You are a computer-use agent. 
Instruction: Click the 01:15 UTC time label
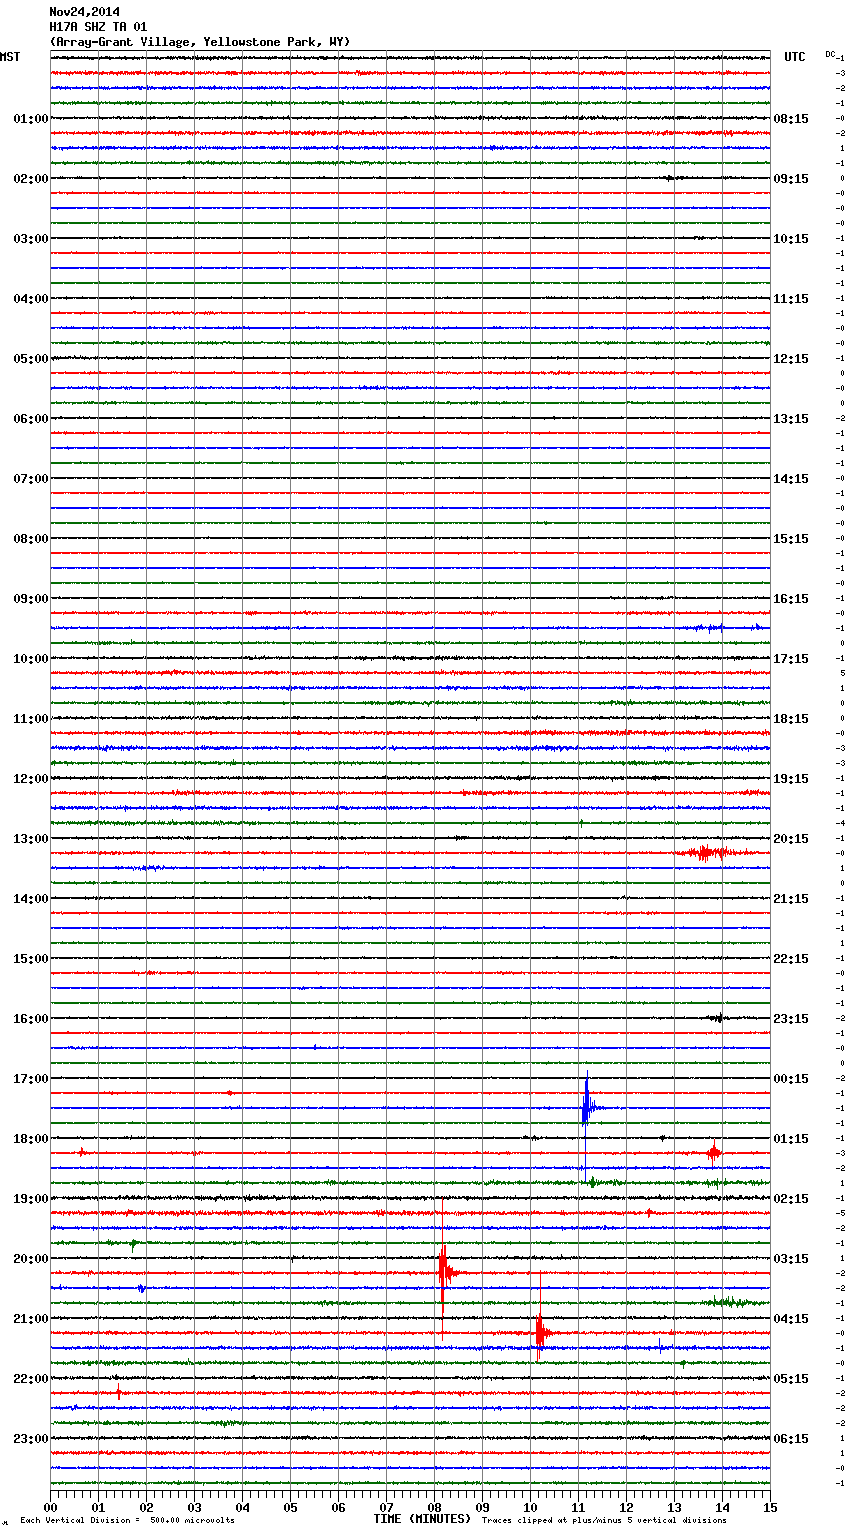(791, 1139)
